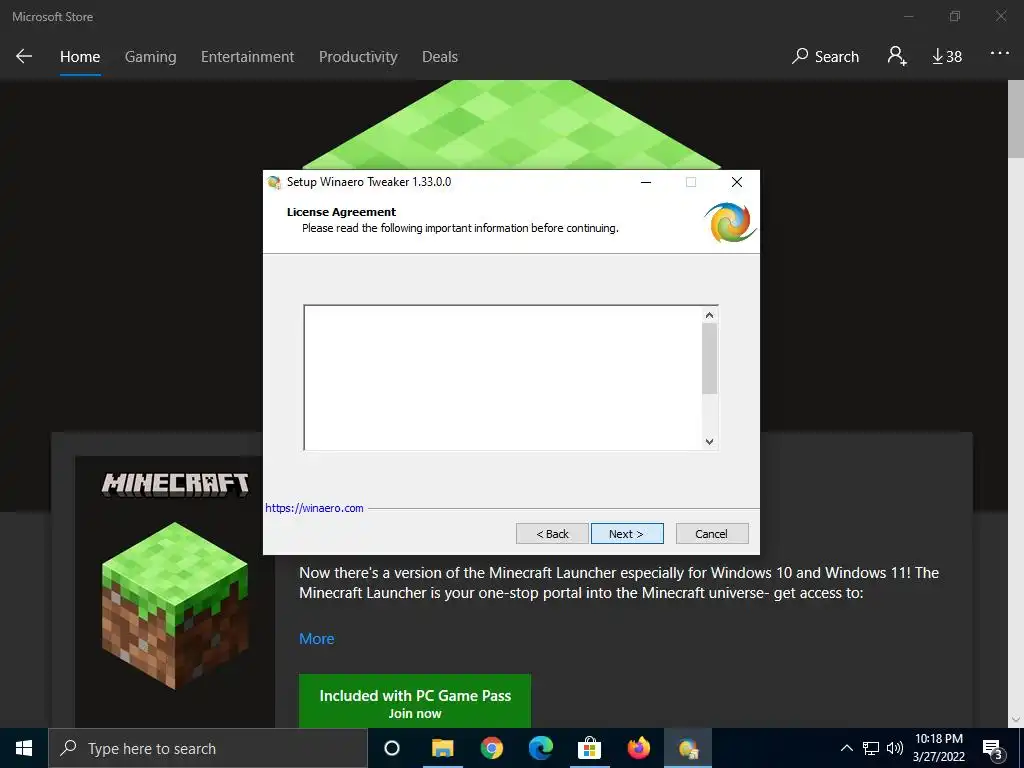This screenshot has height=768, width=1024.
Task: Click the MINECRAFT logo text
Action: click(175, 485)
